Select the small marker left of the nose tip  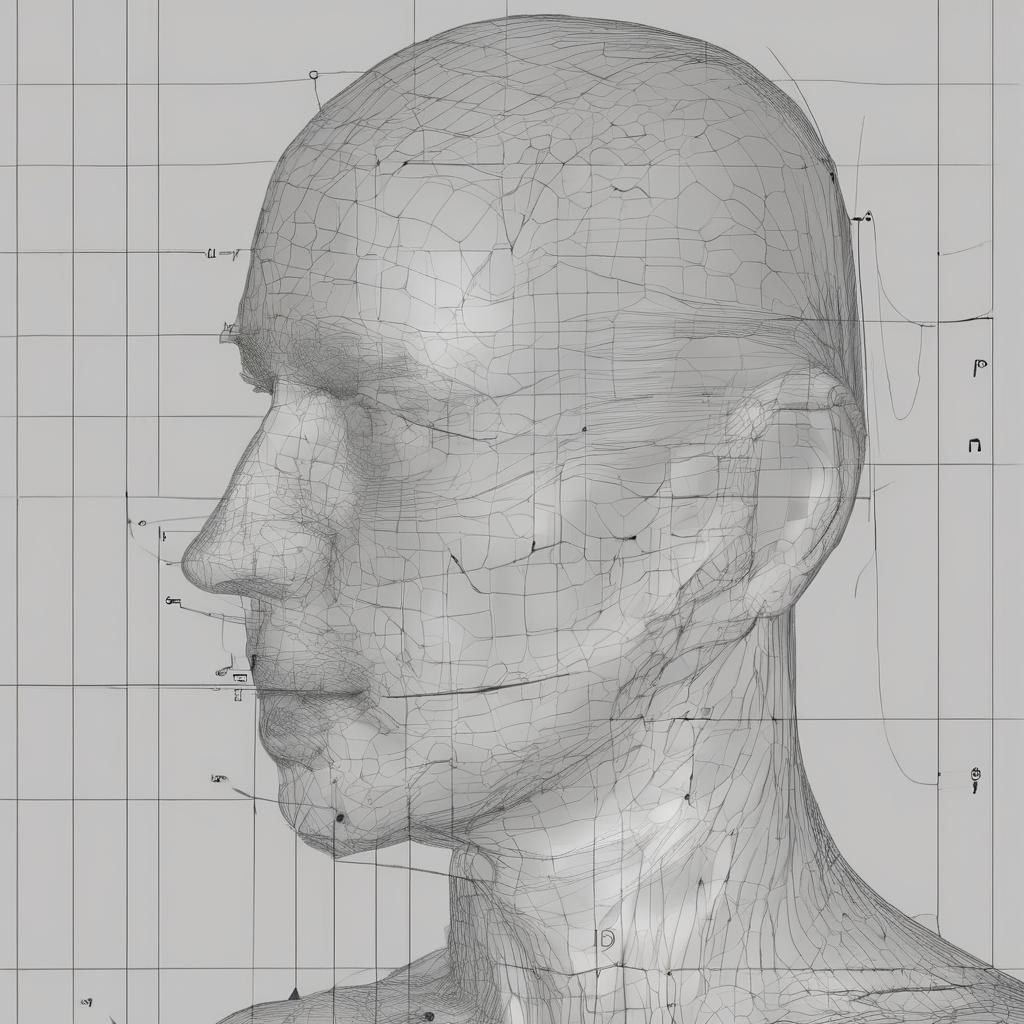tap(142, 522)
